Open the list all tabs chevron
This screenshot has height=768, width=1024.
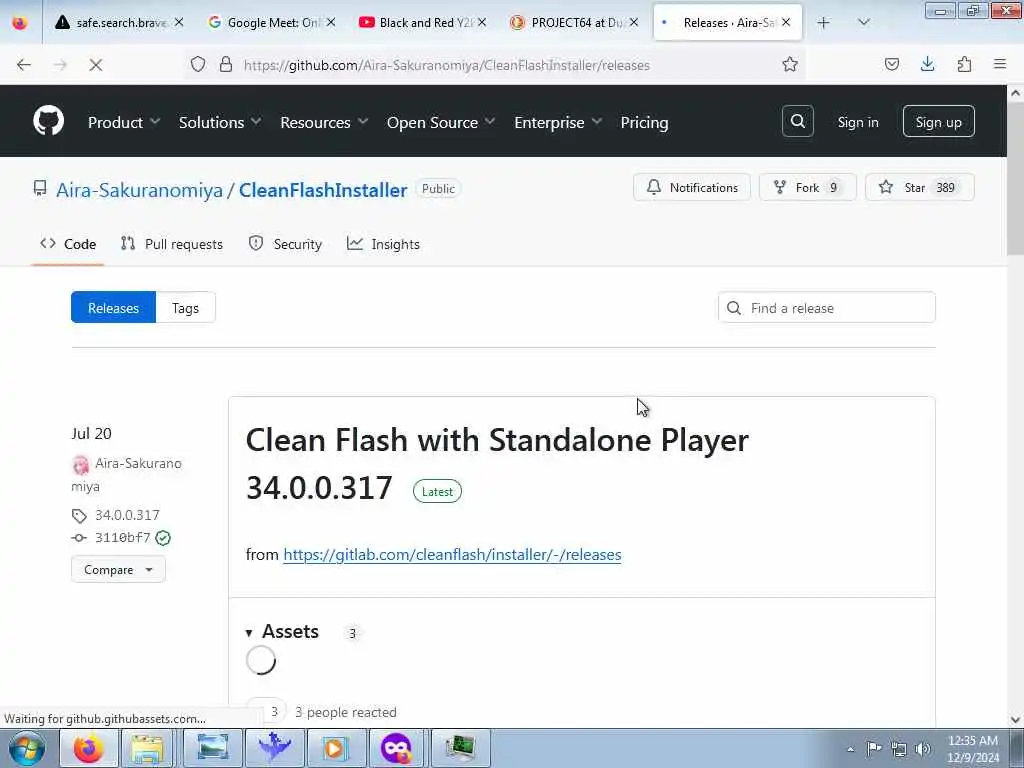pyautogui.click(x=863, y=23)
